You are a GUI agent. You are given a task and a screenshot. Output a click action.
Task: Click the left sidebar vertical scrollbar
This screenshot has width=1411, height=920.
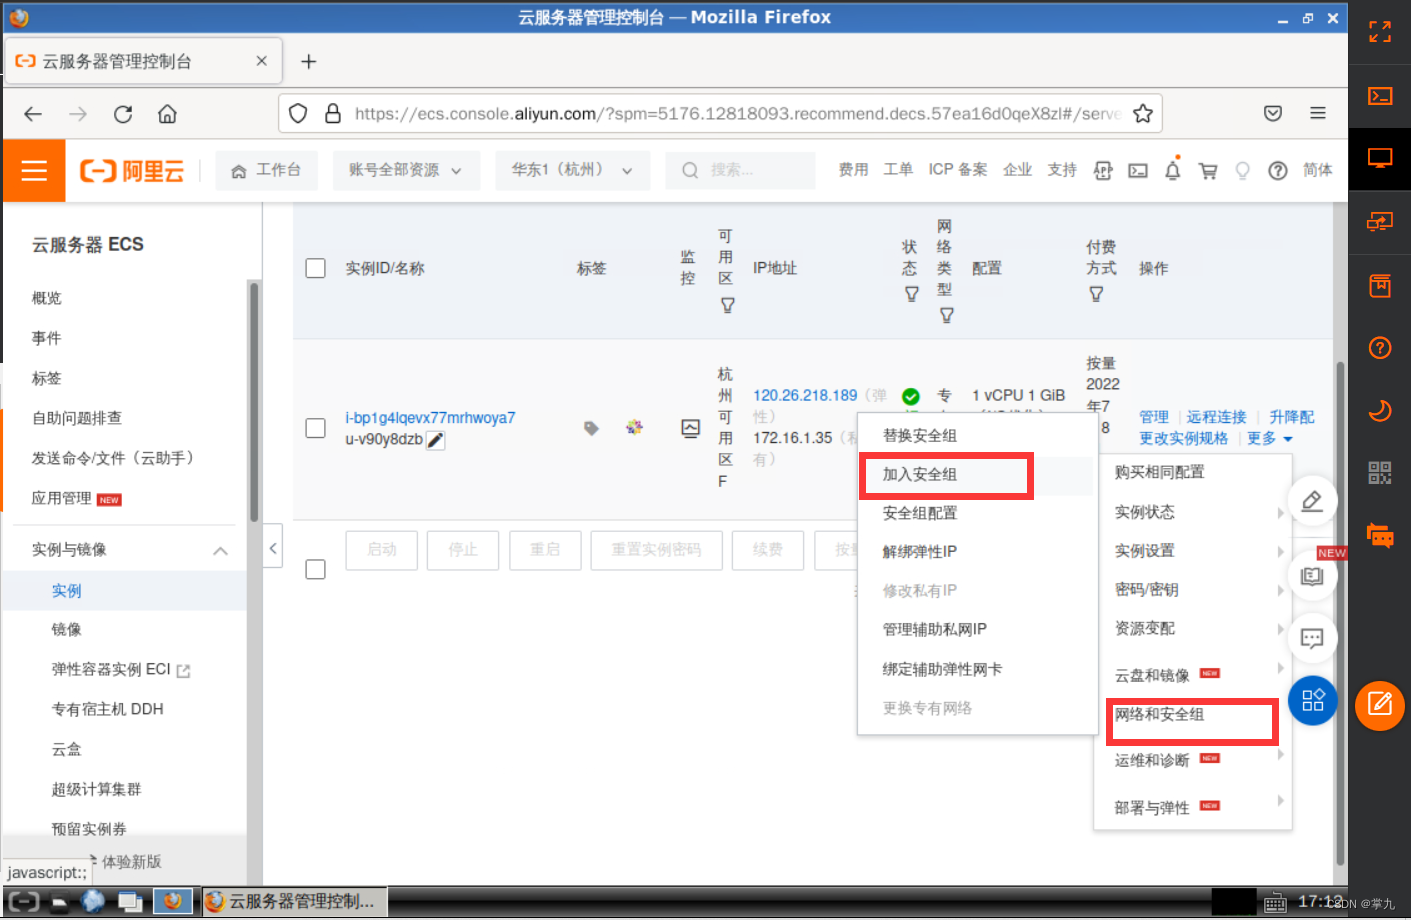254,401
